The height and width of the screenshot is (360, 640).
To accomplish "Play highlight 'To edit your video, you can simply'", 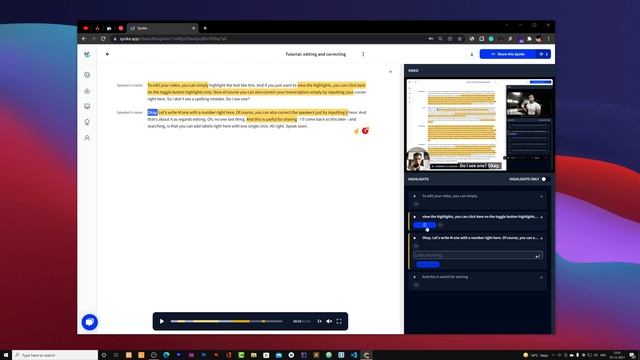I will [415, 196].
